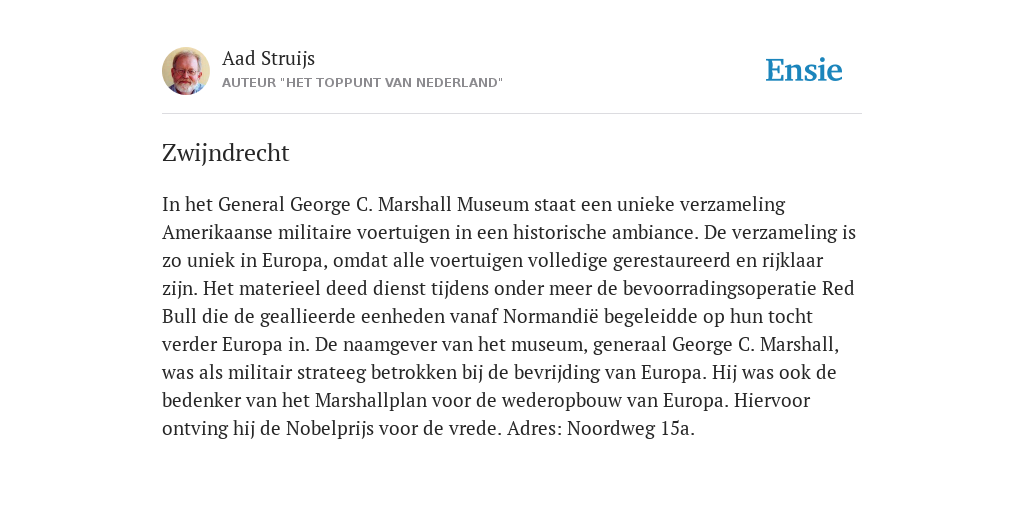Click the phrase bevoorradingsoperatie Red Bull
Screen dimensions: 1024x512
click(x=739, y=289)
